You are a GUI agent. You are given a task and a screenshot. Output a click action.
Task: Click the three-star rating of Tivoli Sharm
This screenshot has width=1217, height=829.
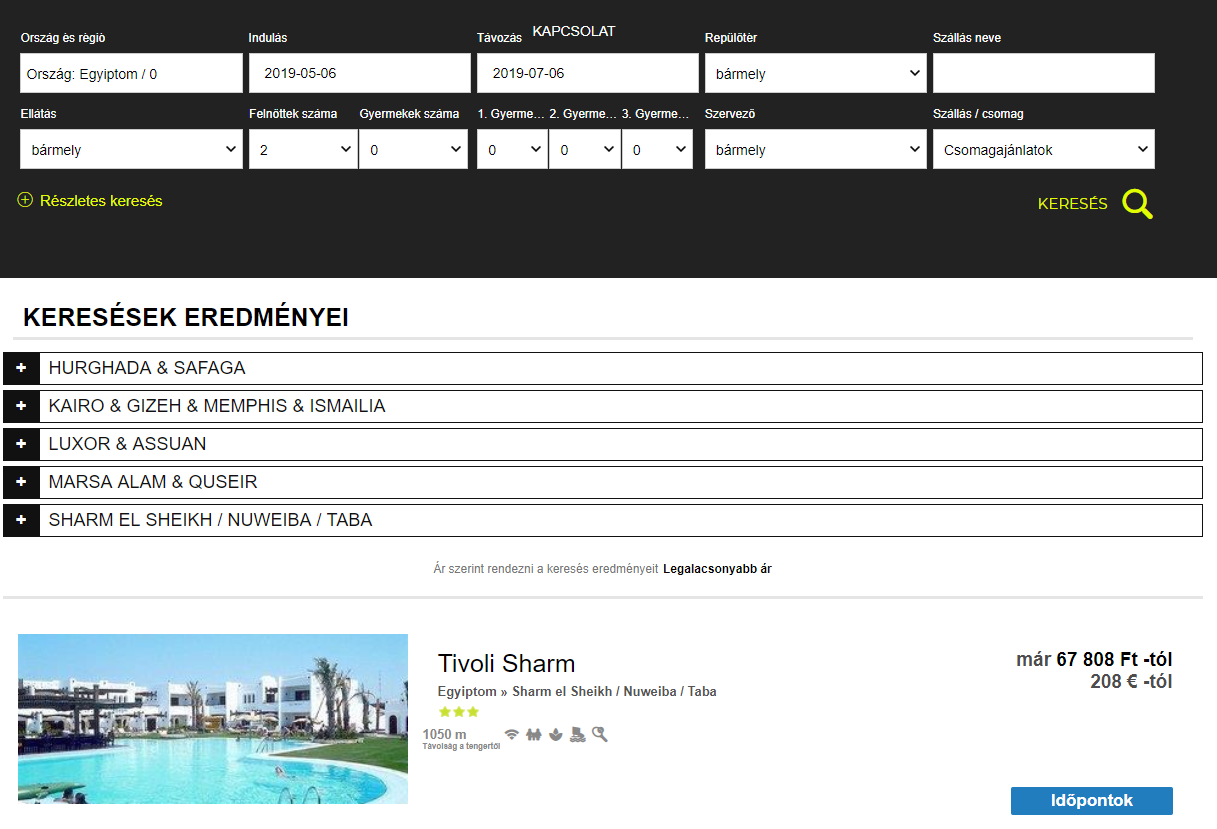(x=459, y=712)
